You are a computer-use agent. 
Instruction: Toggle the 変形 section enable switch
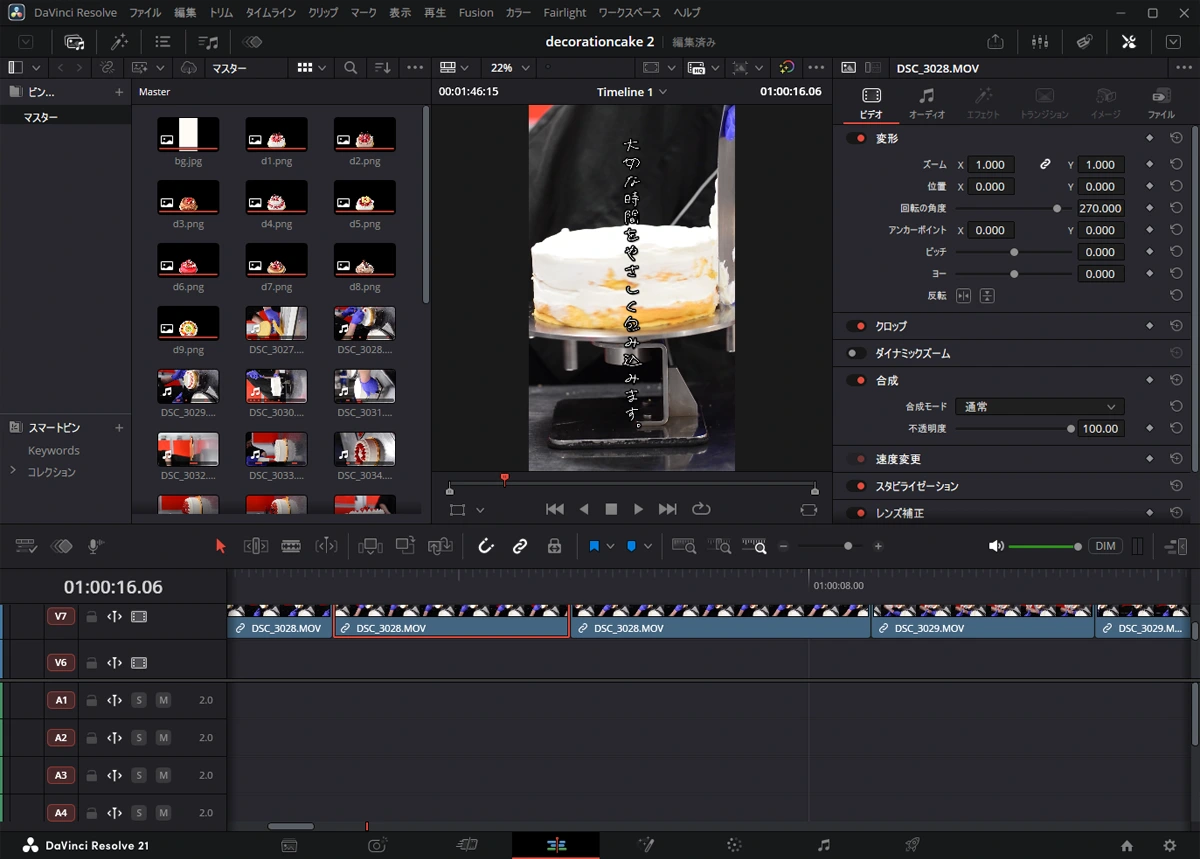[x=857, y=138]
